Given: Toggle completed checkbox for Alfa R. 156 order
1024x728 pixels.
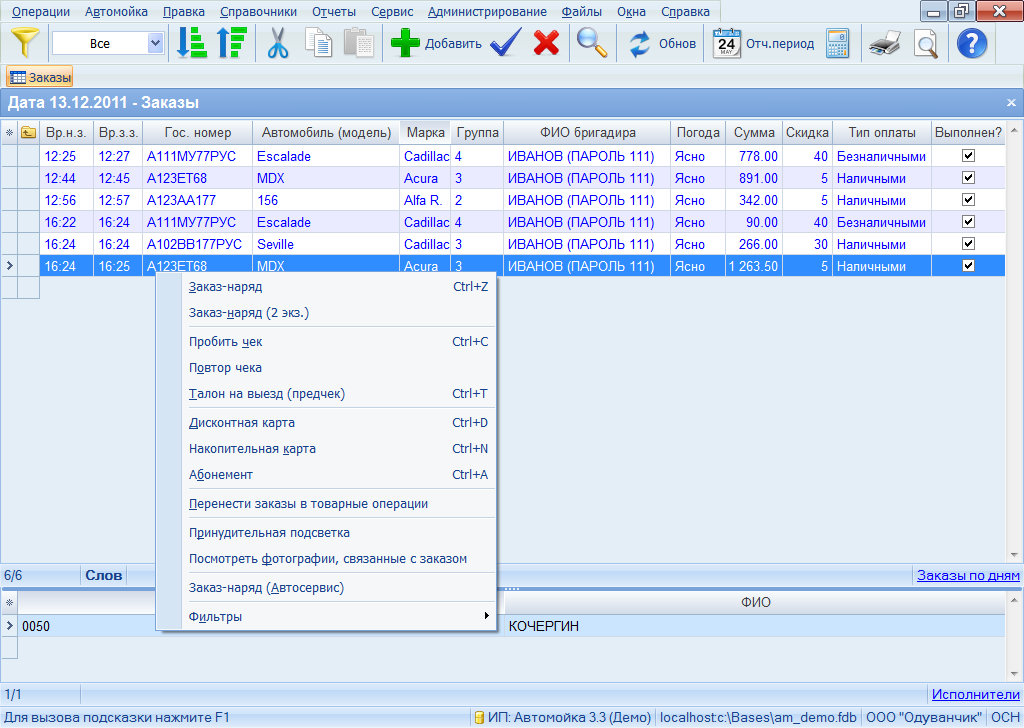Looking at the screenshot, I should 967,200.
